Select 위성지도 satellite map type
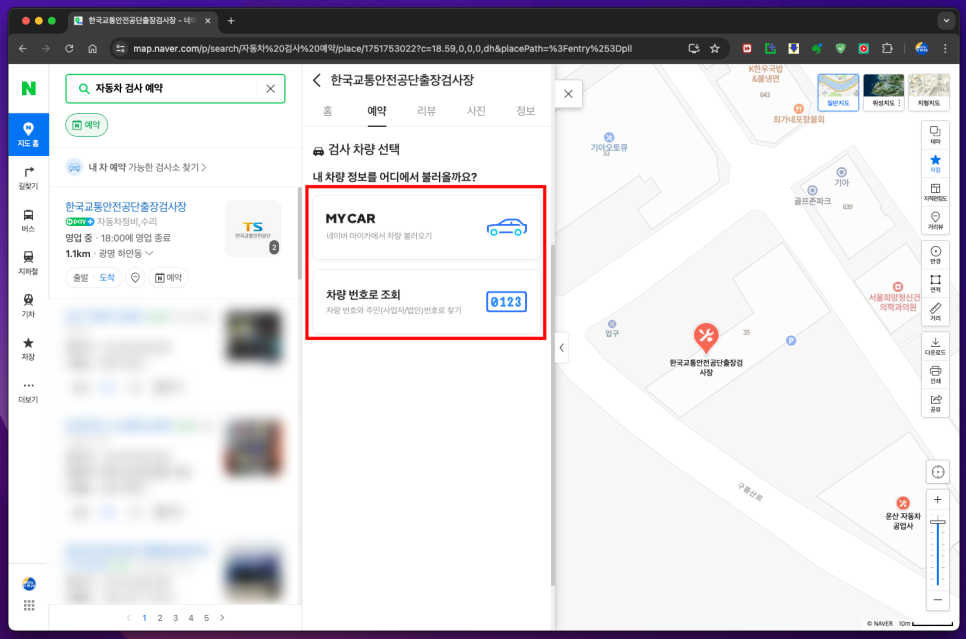Viewport: 966px width, 639px height. pos(883,91)
